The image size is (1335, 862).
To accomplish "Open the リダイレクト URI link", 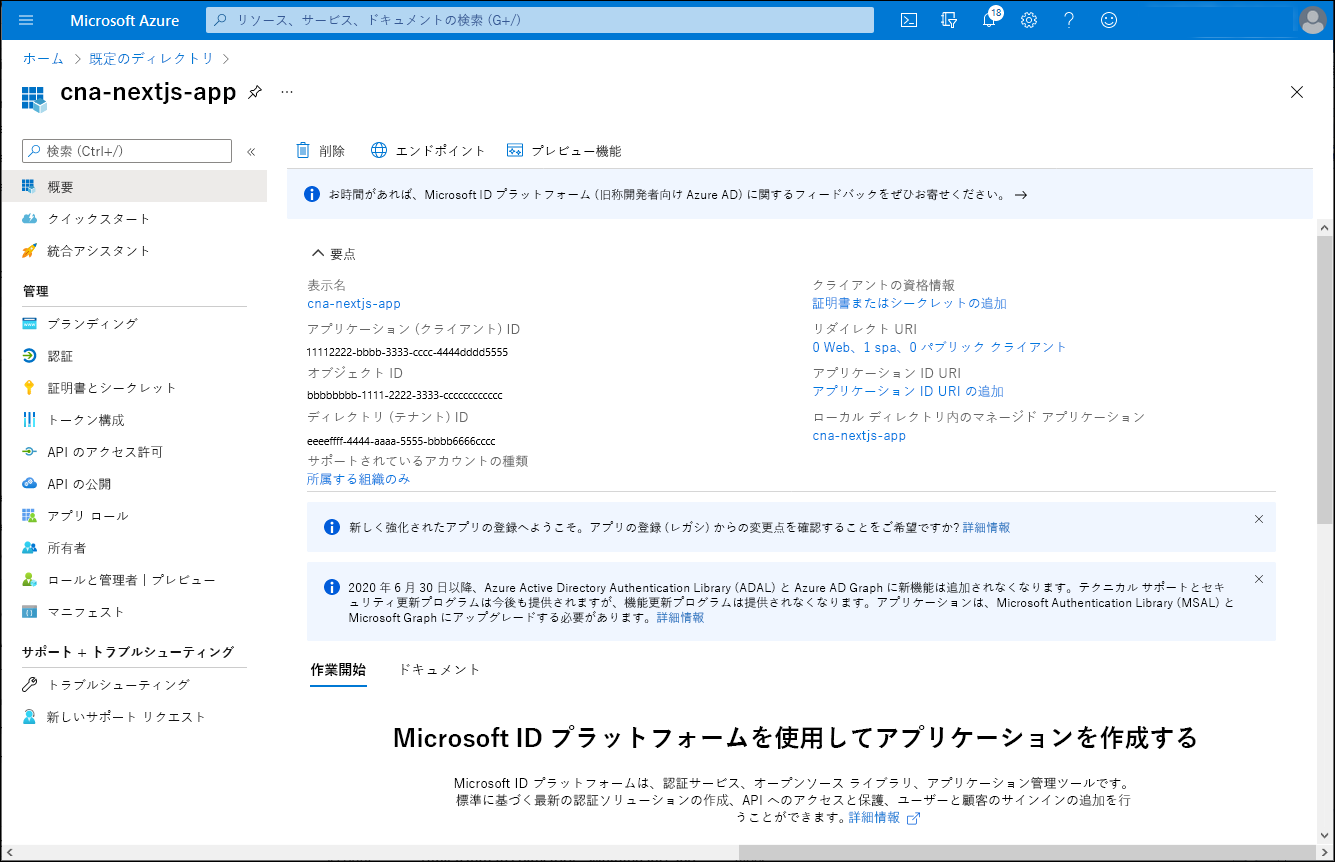I will (939, 347).
